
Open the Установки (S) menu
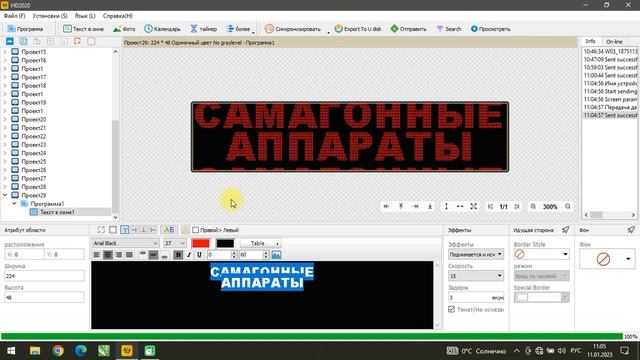point(50,16)
